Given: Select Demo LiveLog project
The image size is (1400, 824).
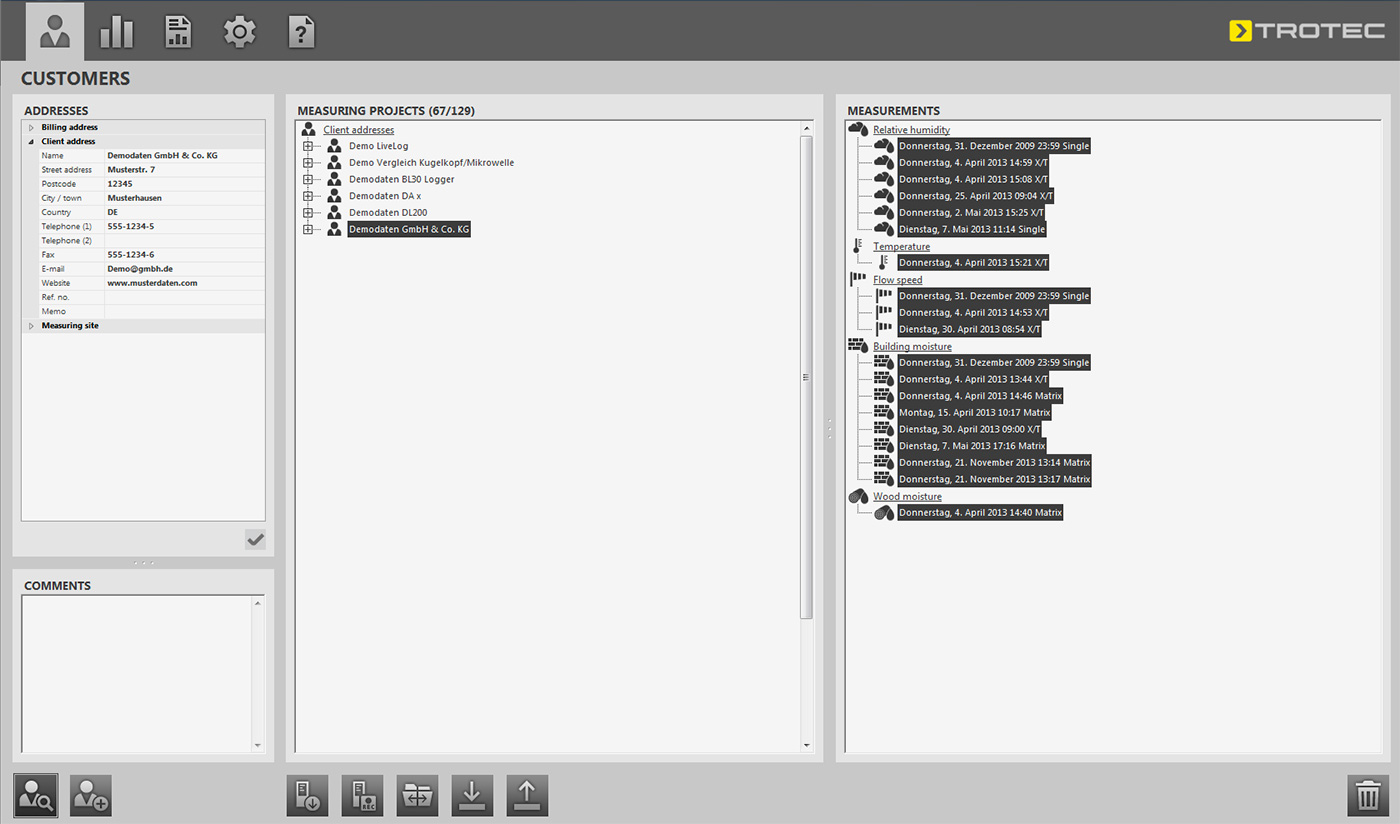Looking at the screenshot, I should coord(379,146).
